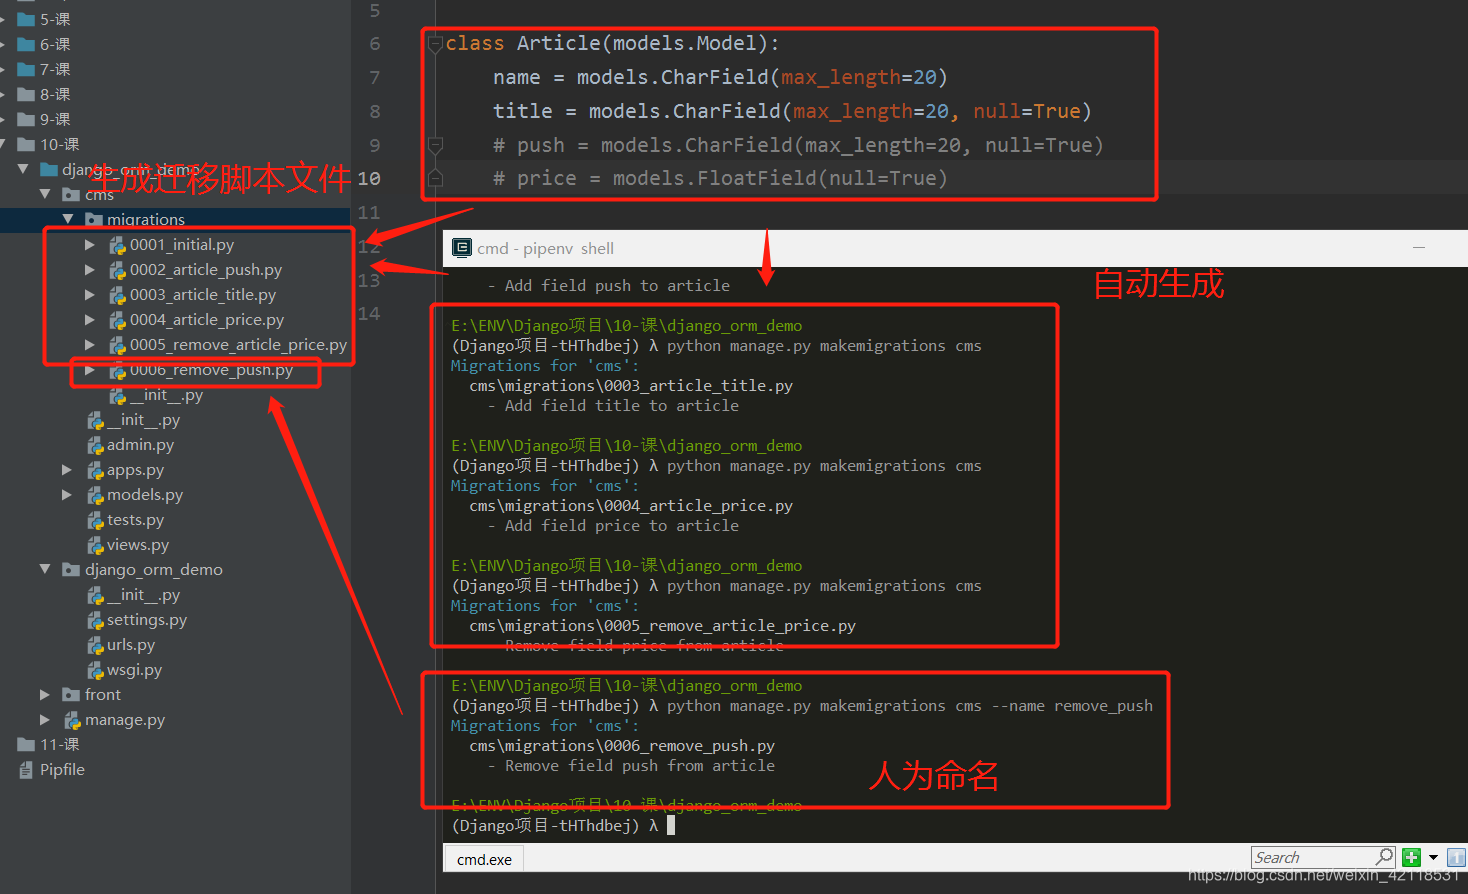Click terminal prompt line with cursor at bottom

[563, 826]
